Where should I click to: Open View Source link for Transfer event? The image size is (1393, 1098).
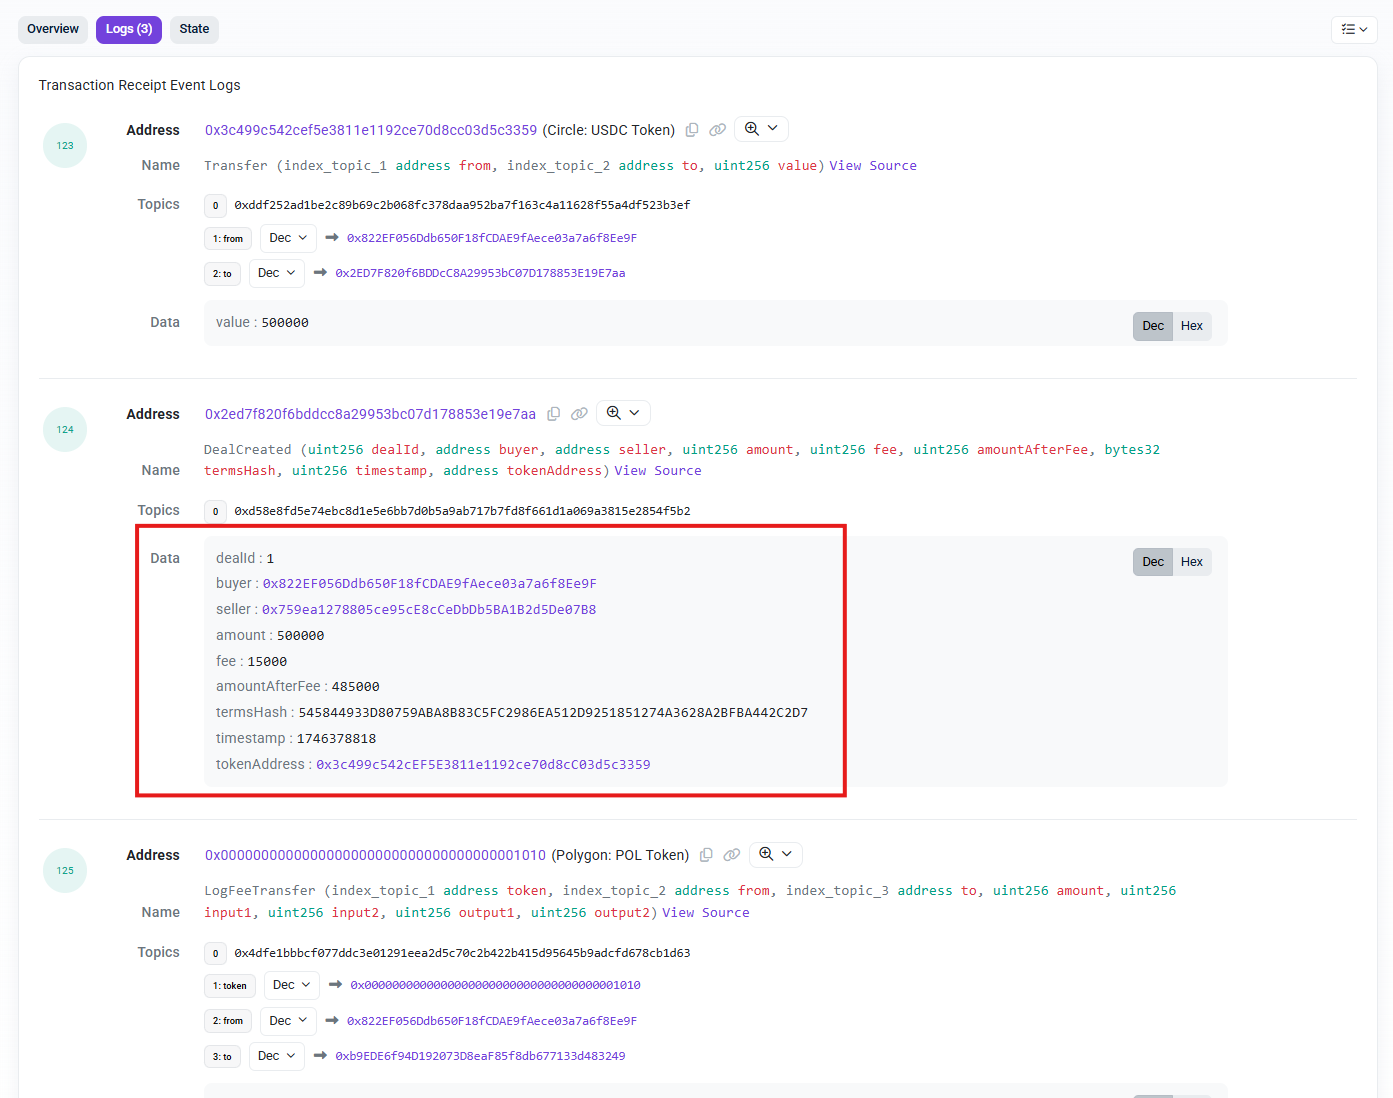(872, 166)
